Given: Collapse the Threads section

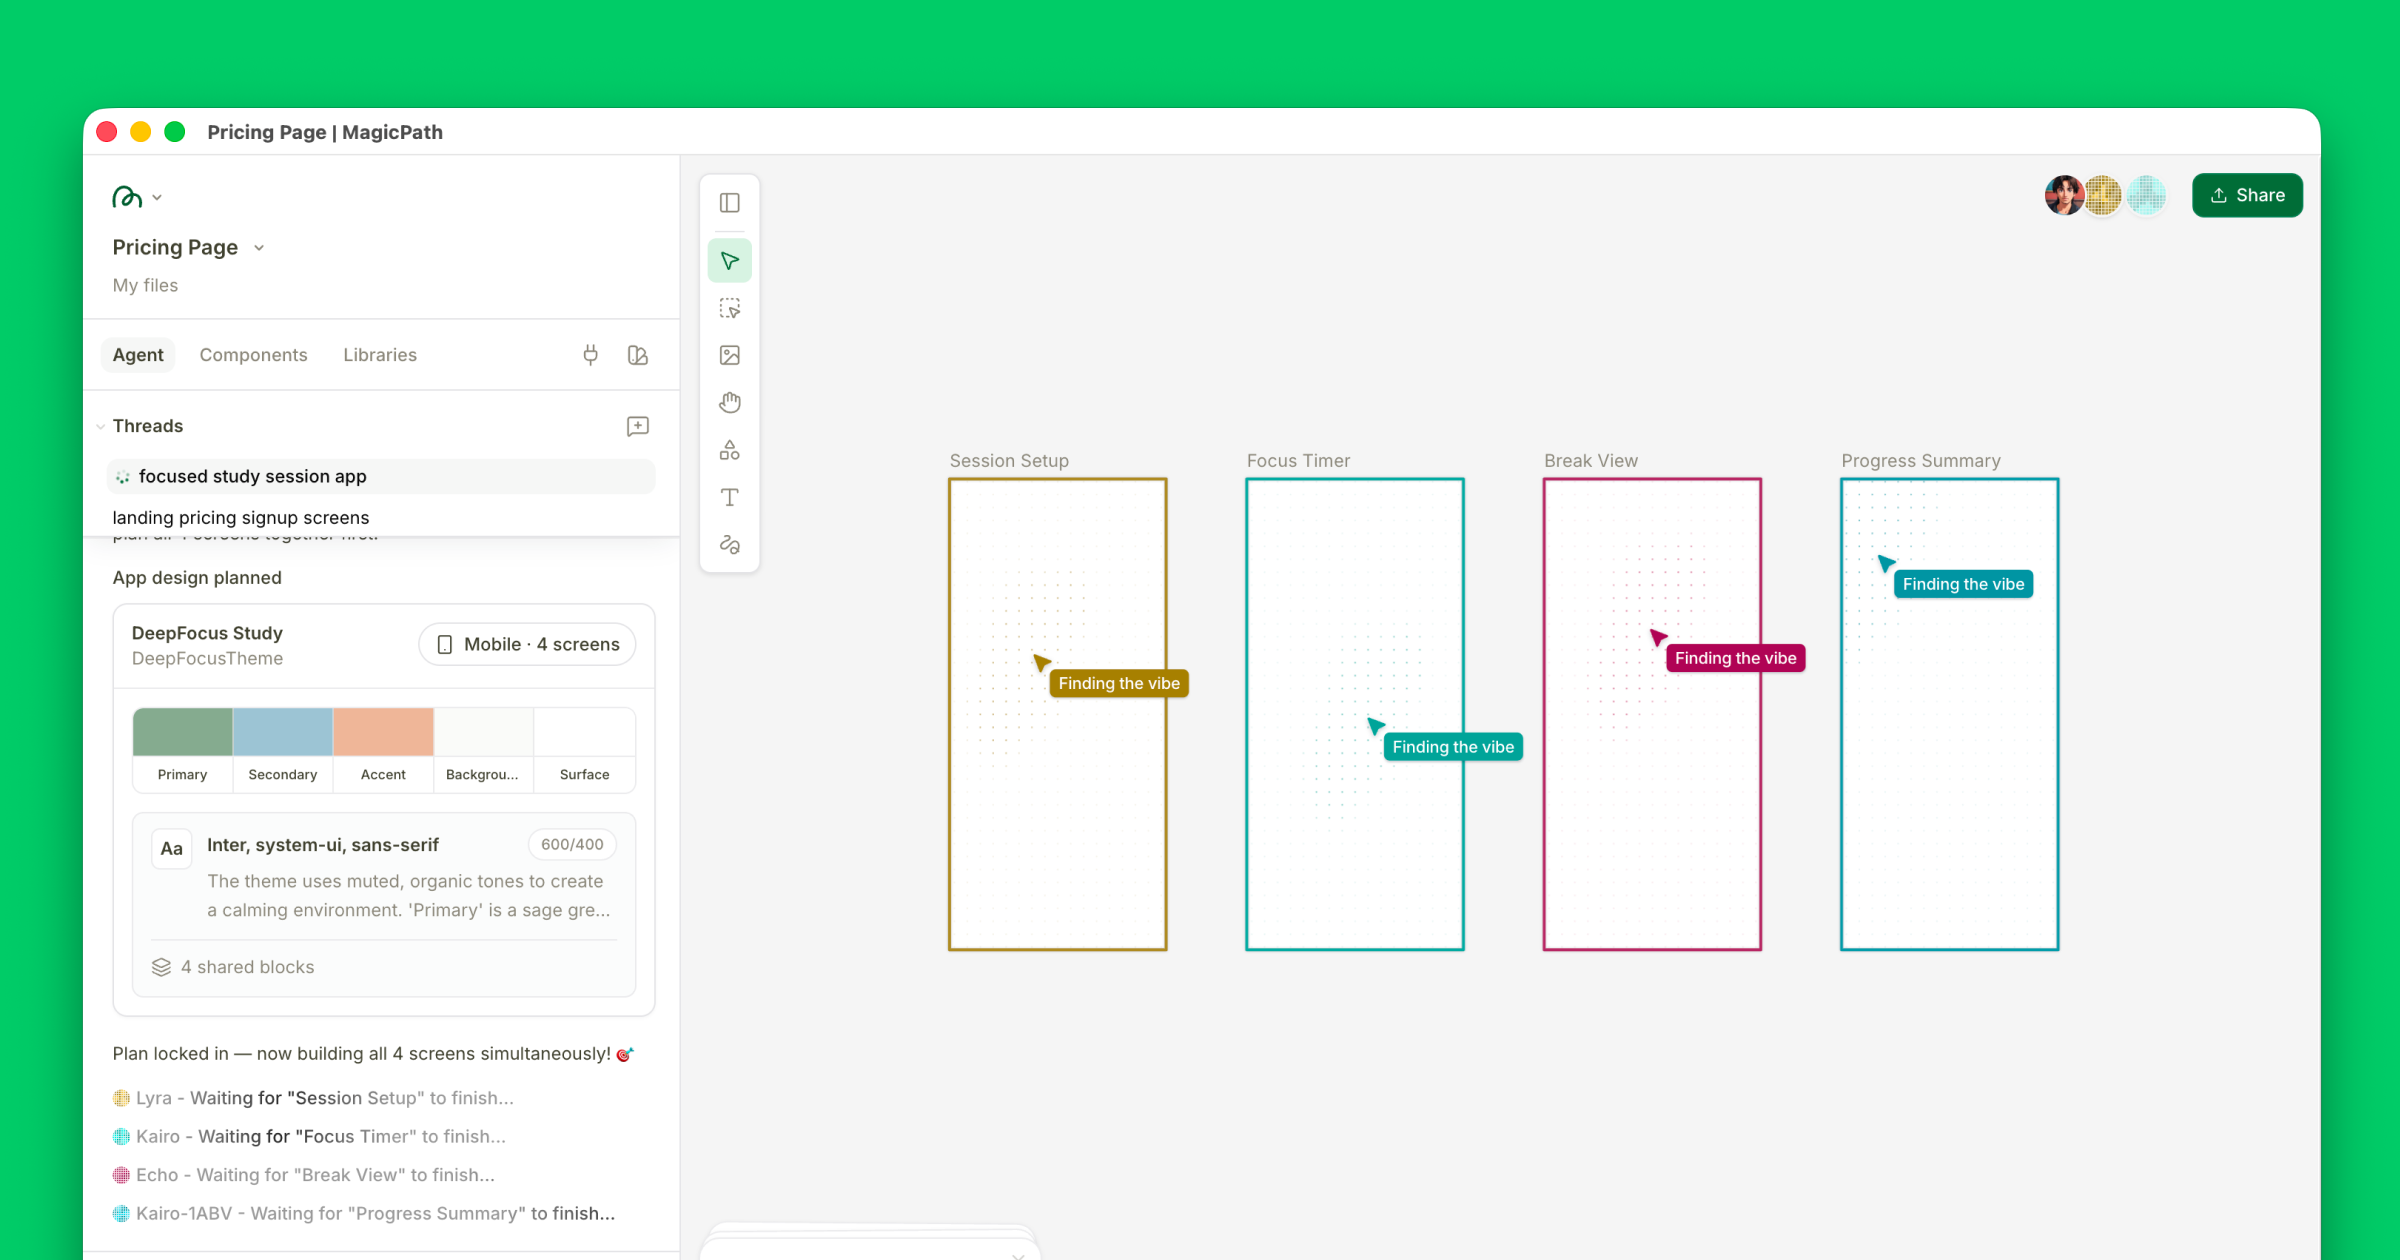Looking at the screenshot, I should click(x=101, y=427).
